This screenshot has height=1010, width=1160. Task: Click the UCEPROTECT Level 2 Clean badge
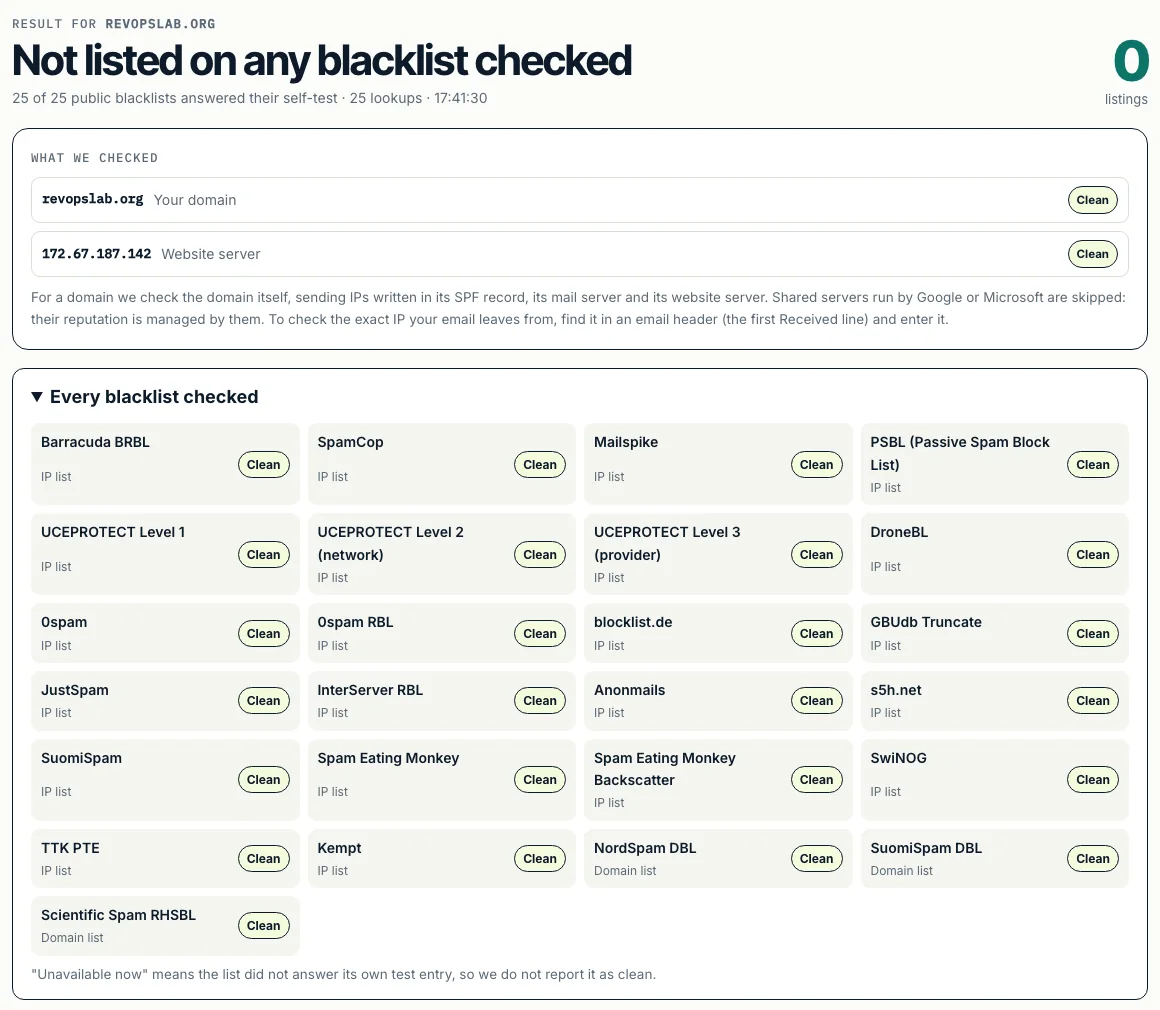pyautogui.click(x=539, y=555)
